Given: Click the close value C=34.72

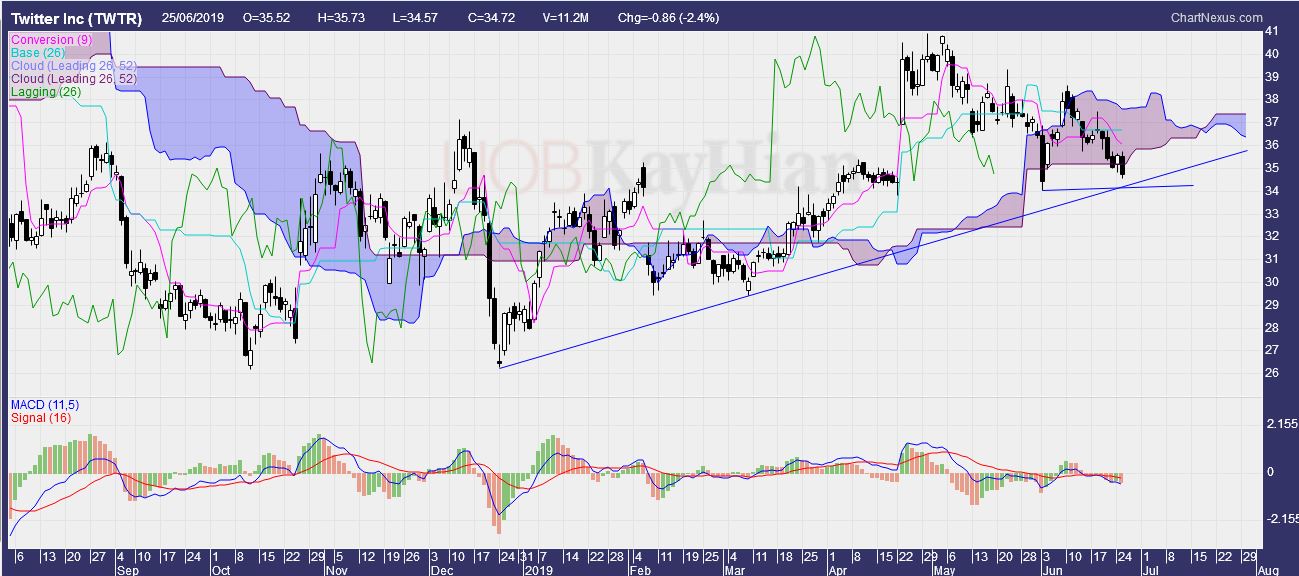Looking at the screenshot, I should 491,19.
